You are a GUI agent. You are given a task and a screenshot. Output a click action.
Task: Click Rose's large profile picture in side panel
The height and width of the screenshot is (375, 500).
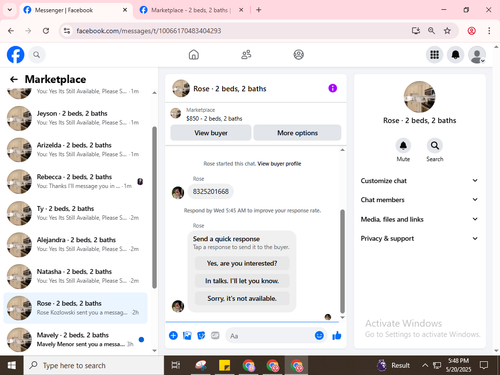coord(419,97)
